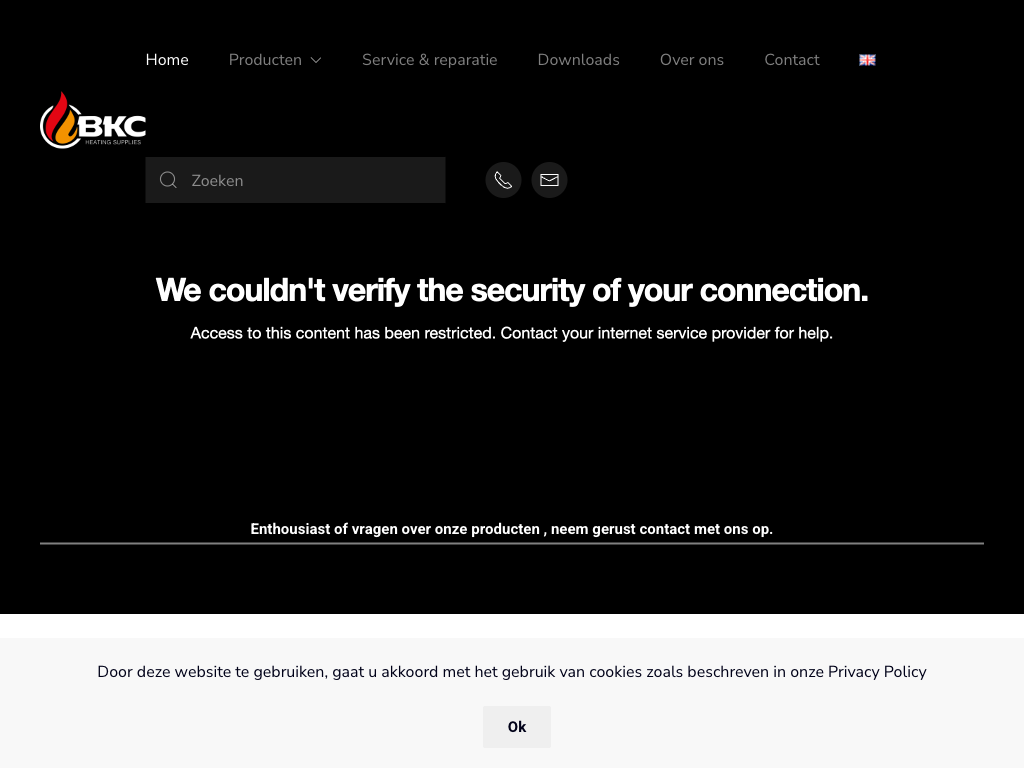This screenshot has width=1024, height=768.
Task: Focus the Zoeken search field
Action: [x=310, y=180]
